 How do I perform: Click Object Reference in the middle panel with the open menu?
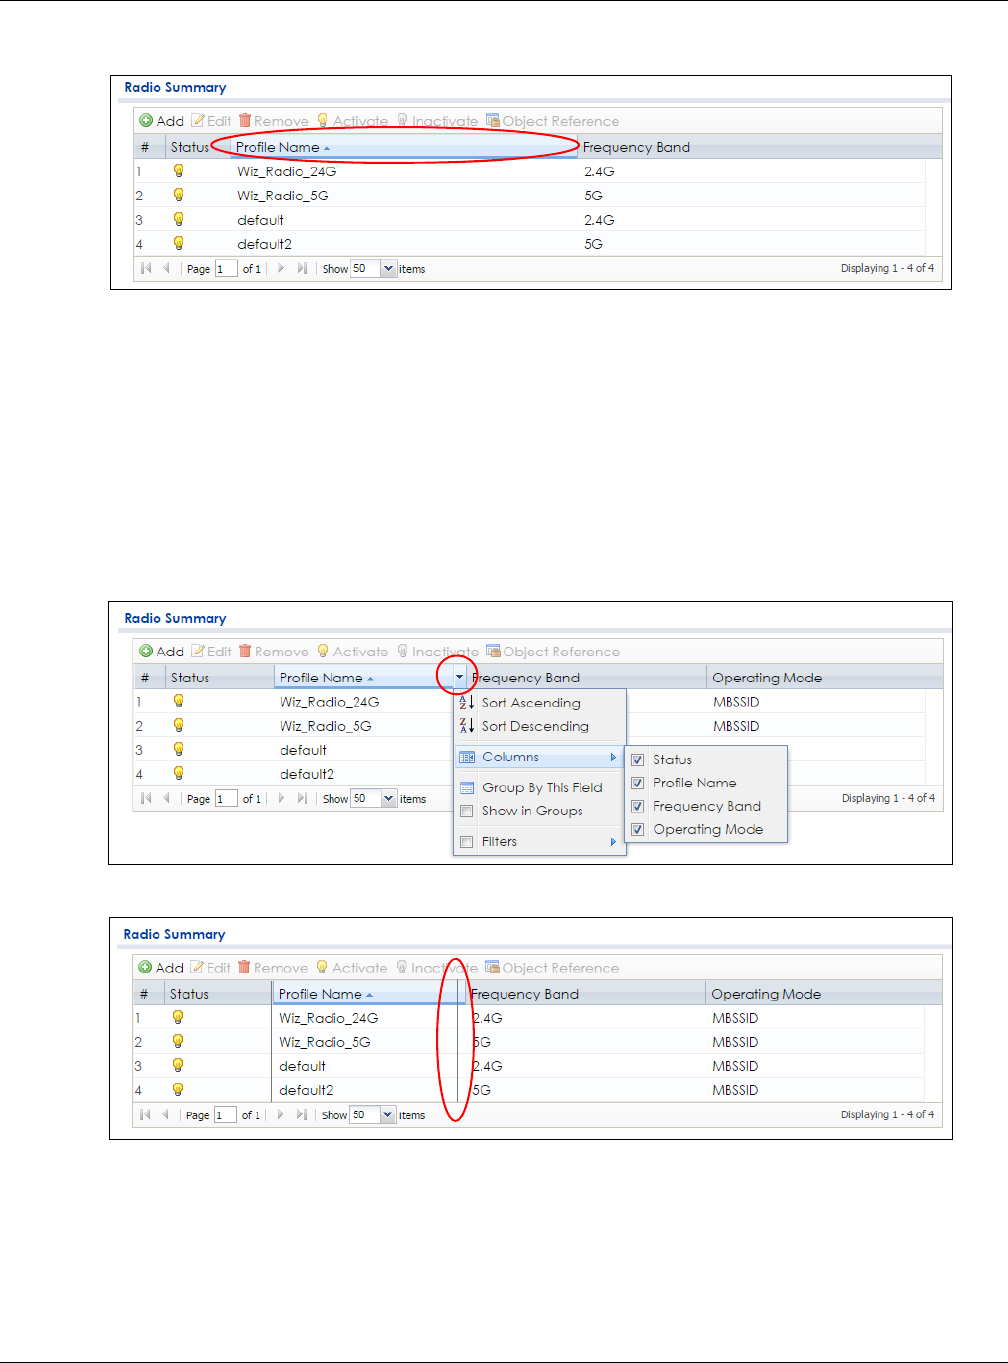553,651
